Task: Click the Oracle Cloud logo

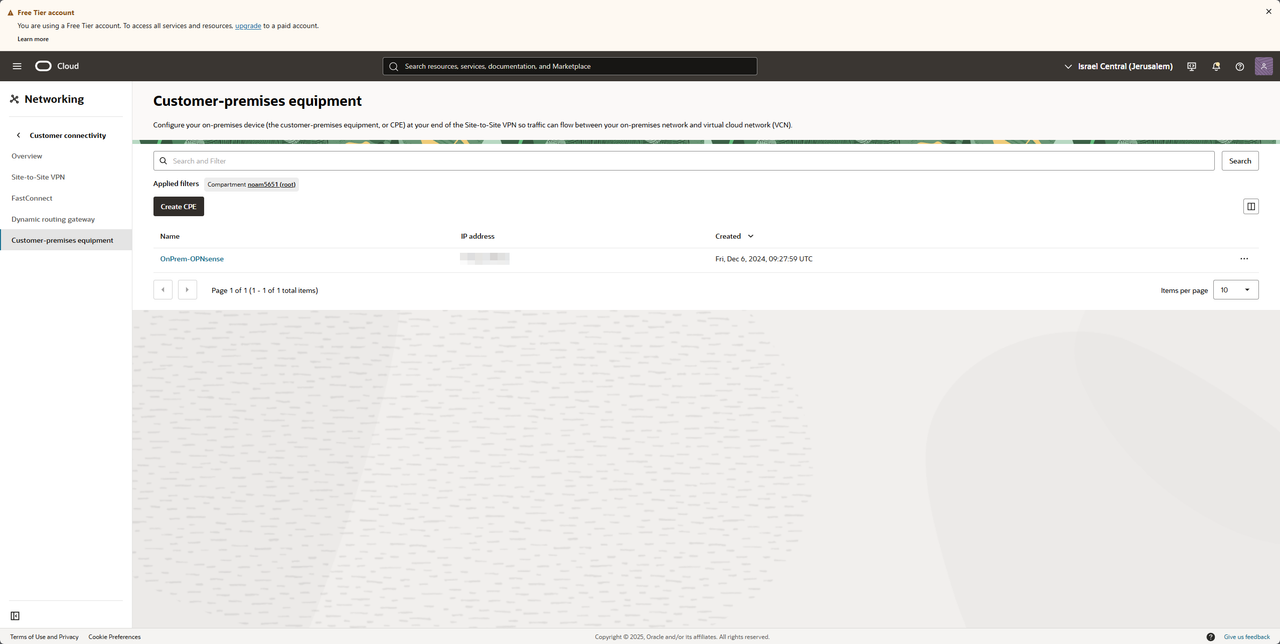Action: tap(57, 66)
